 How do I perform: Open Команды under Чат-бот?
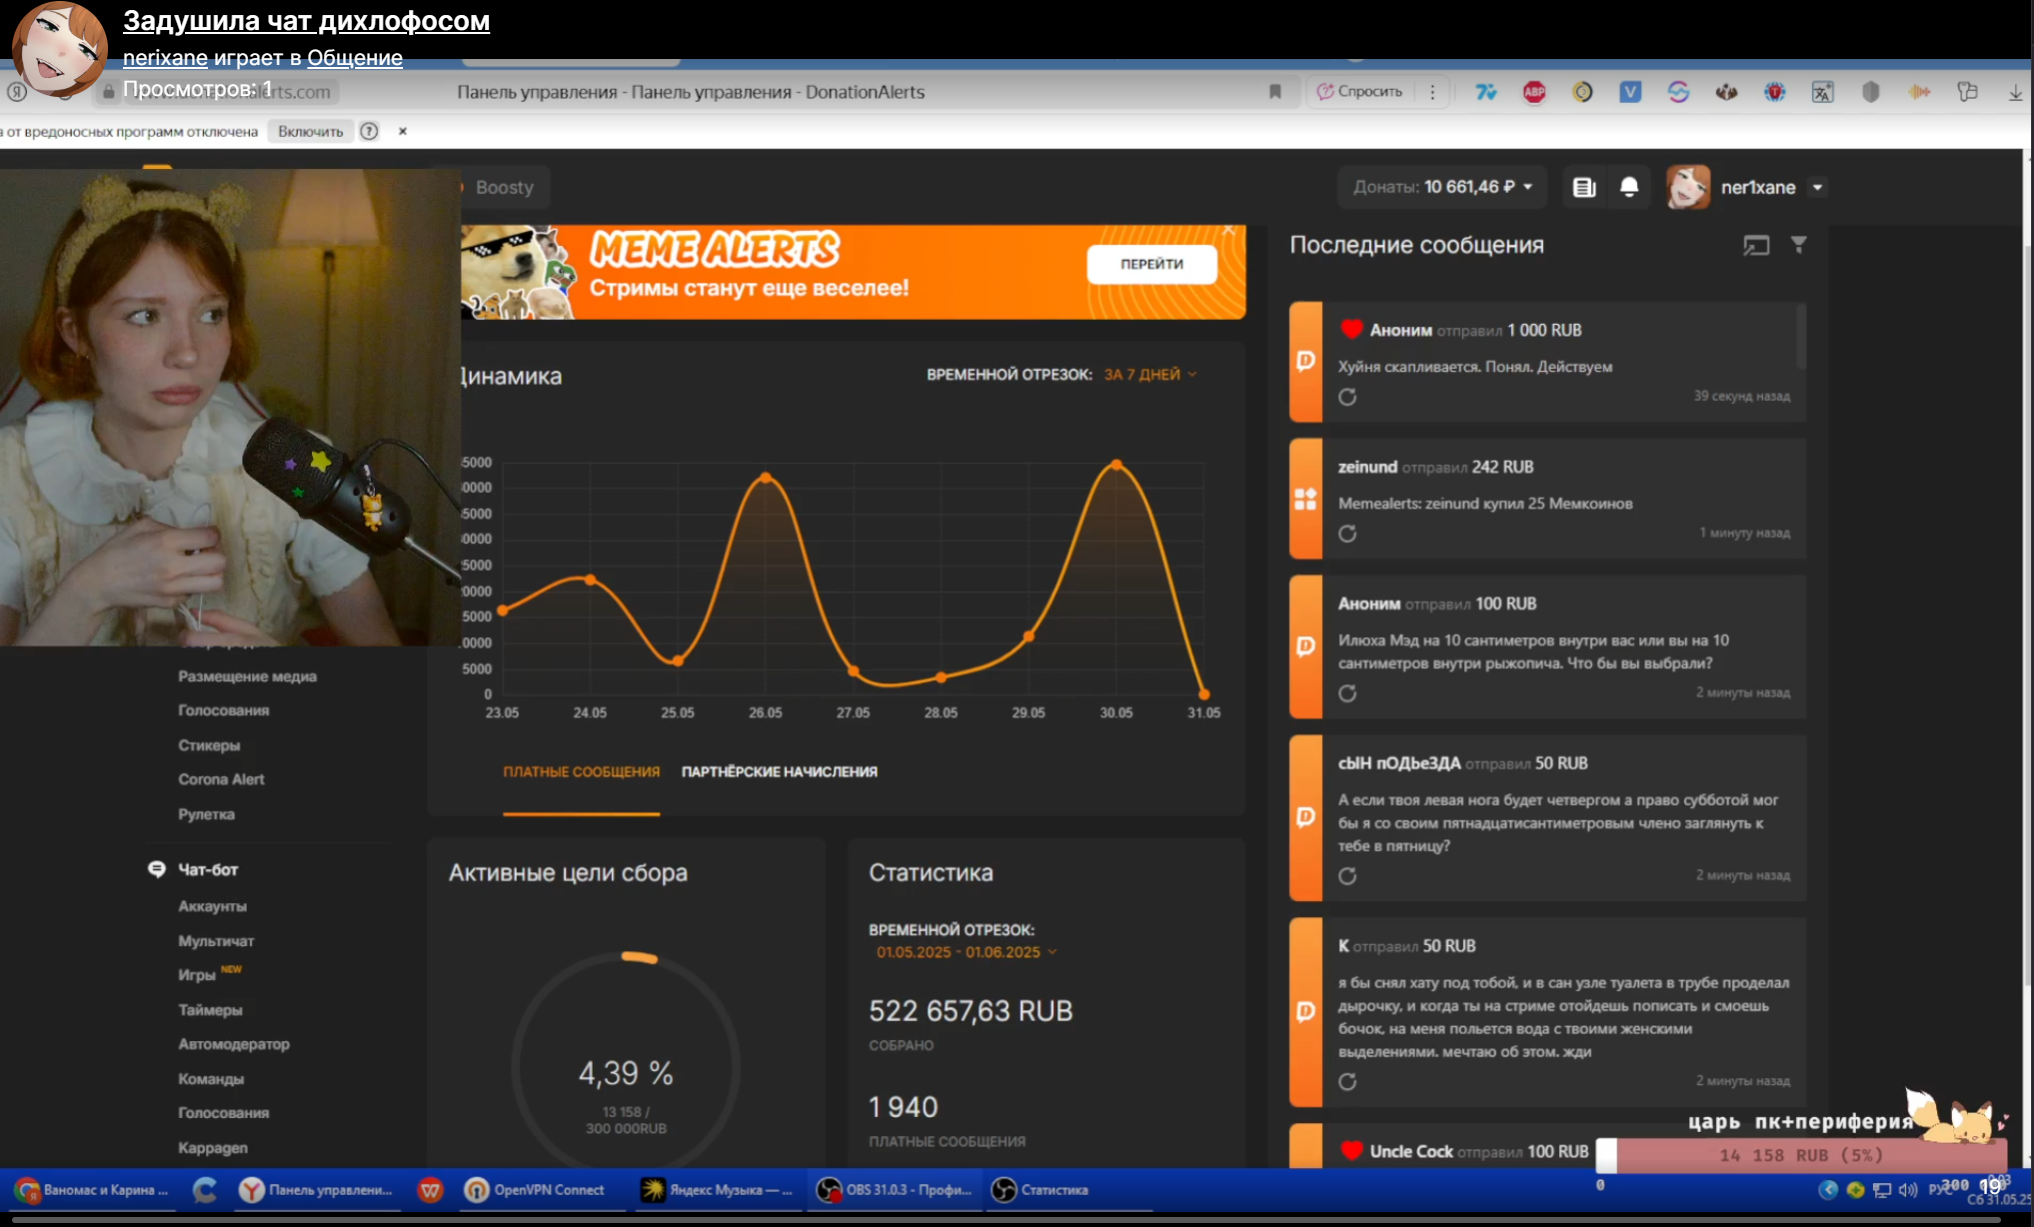click(211, 1080)
